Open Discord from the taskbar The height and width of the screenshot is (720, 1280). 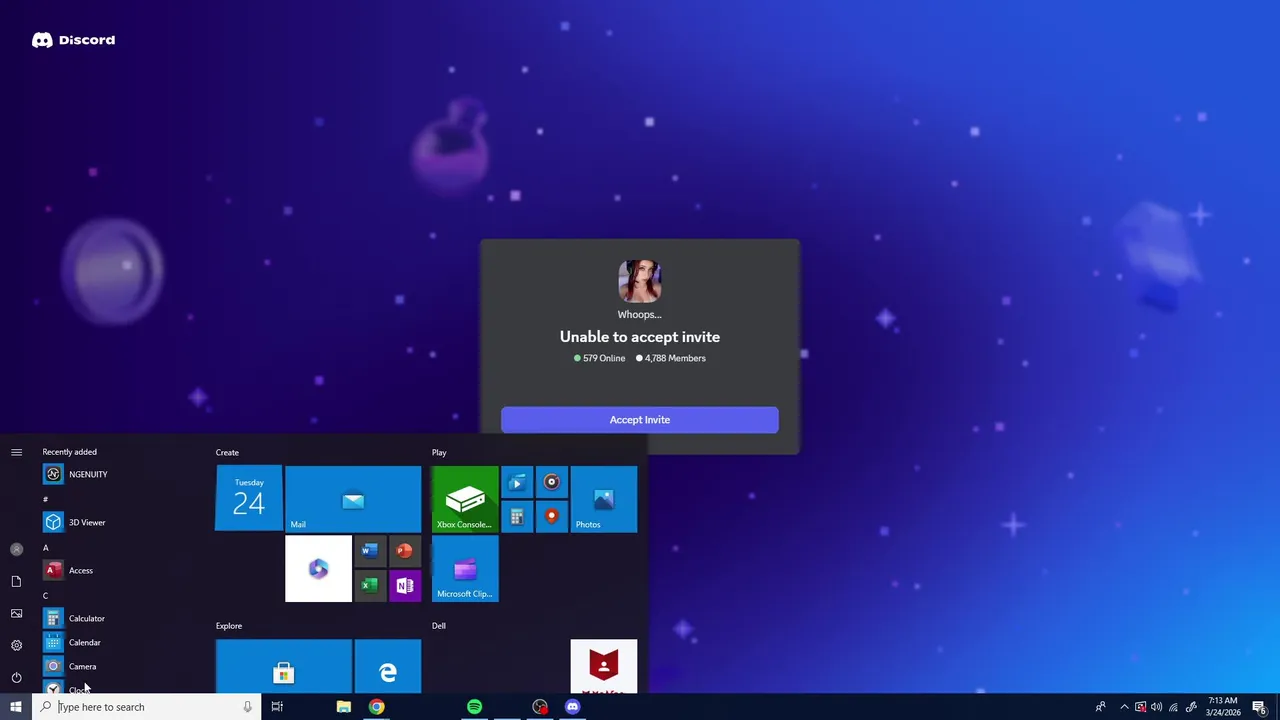(572, 707)
